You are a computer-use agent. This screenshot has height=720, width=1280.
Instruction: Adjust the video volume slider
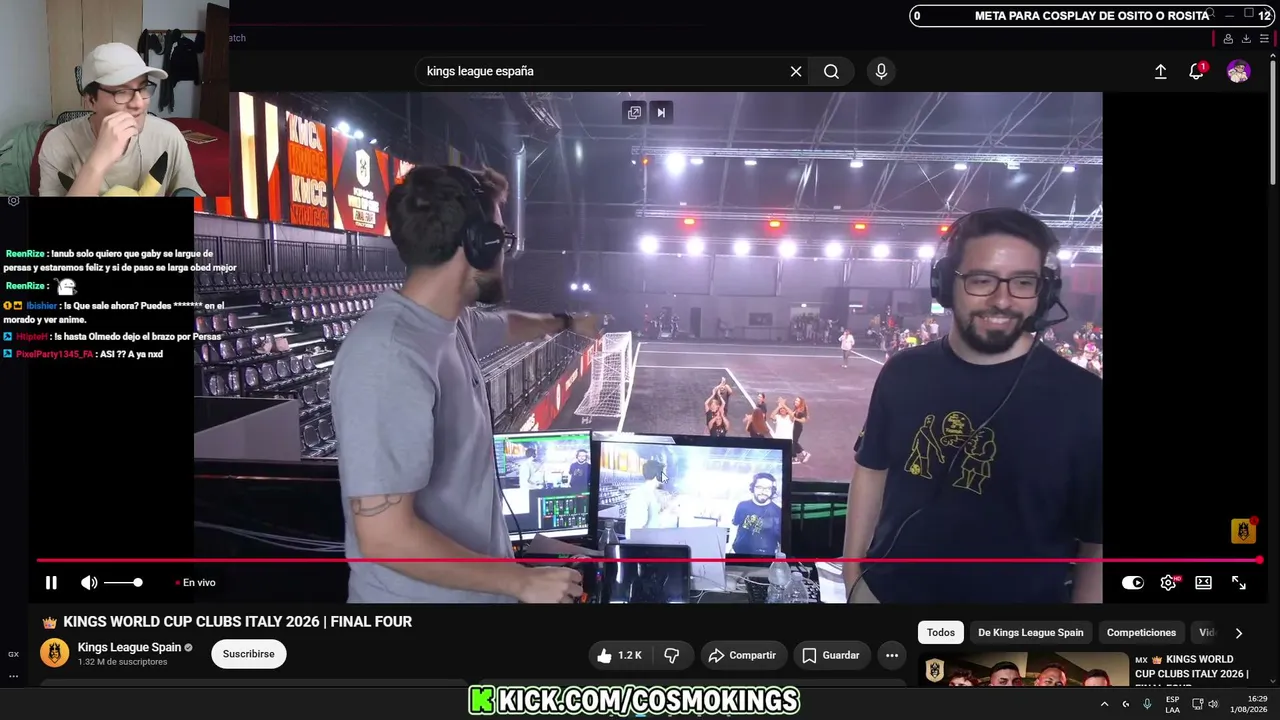point(123,583)
